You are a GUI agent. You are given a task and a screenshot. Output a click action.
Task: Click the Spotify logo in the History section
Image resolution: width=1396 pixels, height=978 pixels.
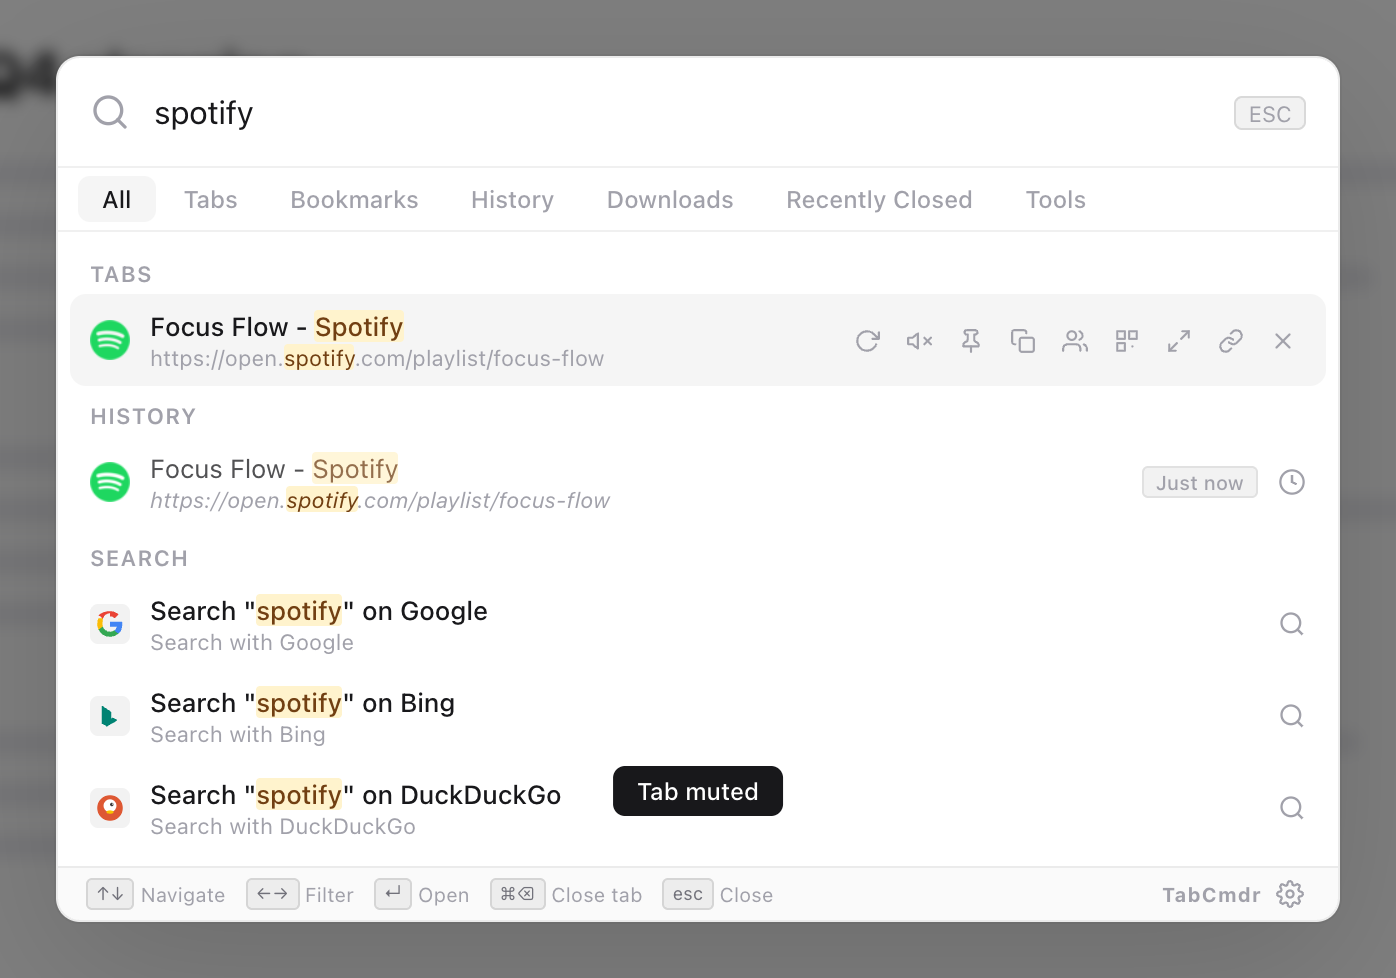(110, 482)
